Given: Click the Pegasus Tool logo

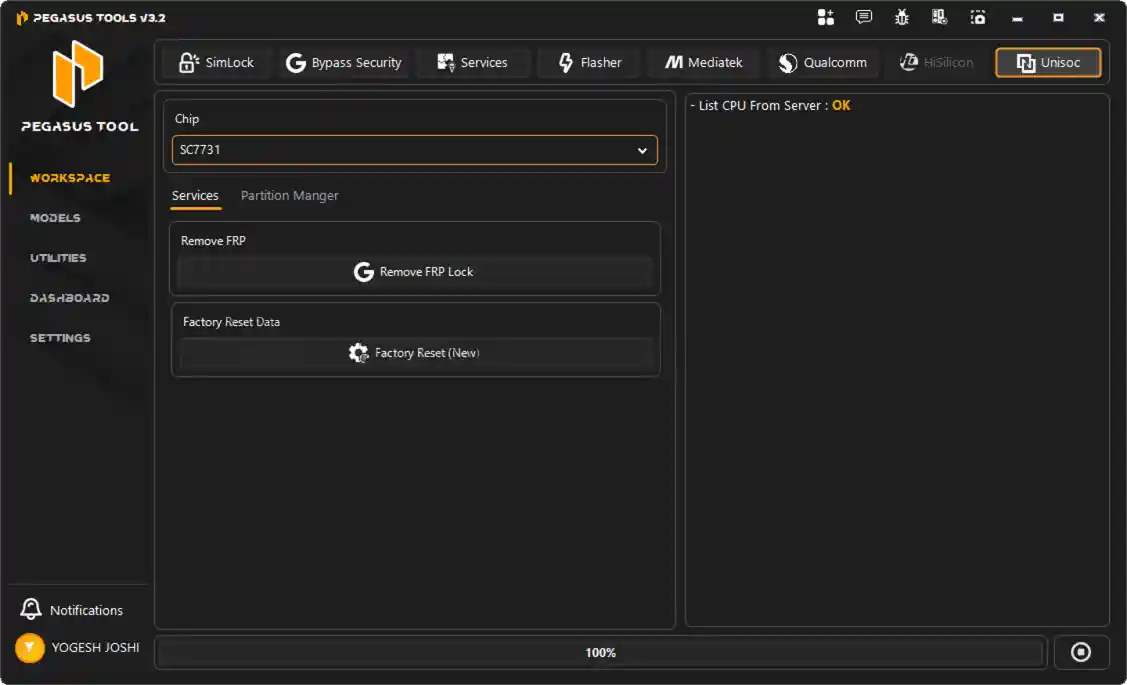Looking at the screenshot, I should [x=78, y=73].
